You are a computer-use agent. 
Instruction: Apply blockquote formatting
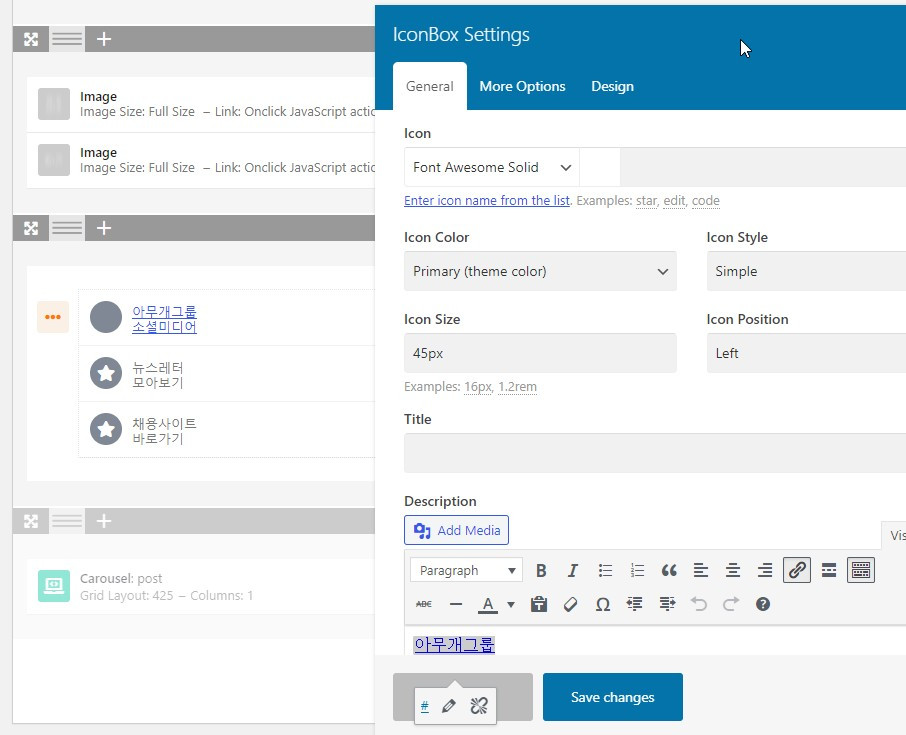point(669,570)
